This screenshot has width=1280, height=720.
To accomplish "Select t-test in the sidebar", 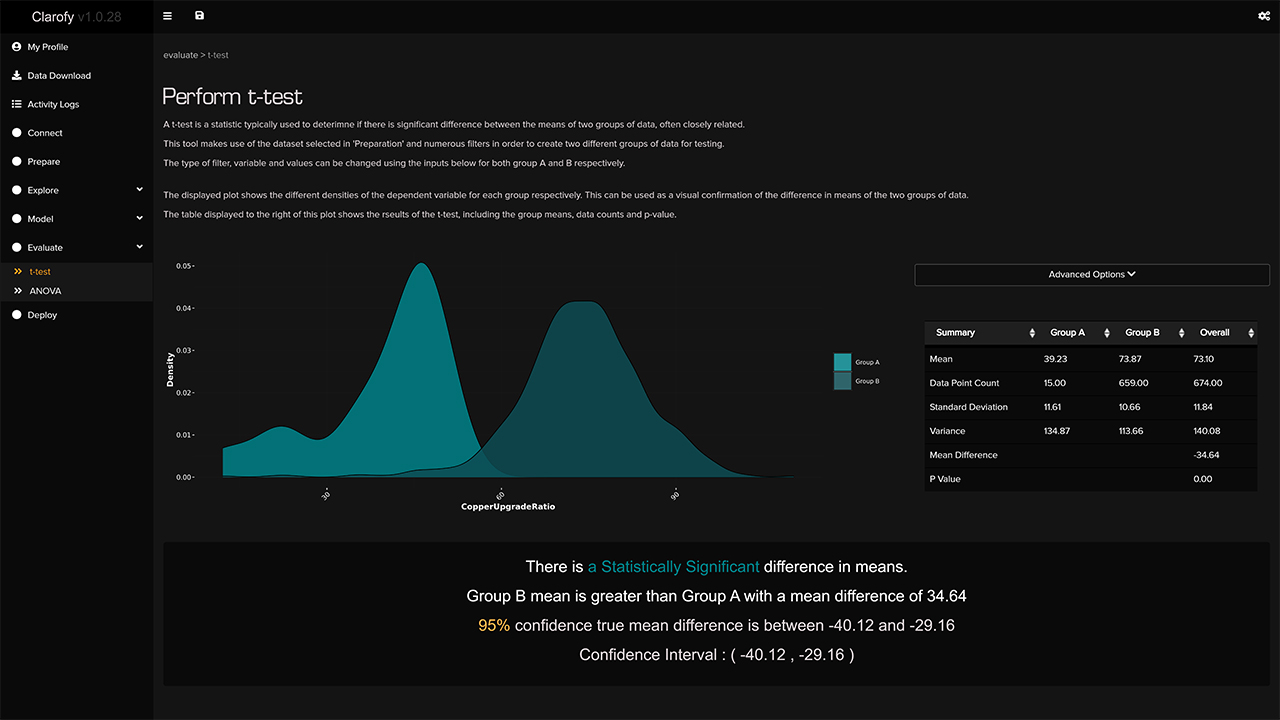I will point(40,272).
